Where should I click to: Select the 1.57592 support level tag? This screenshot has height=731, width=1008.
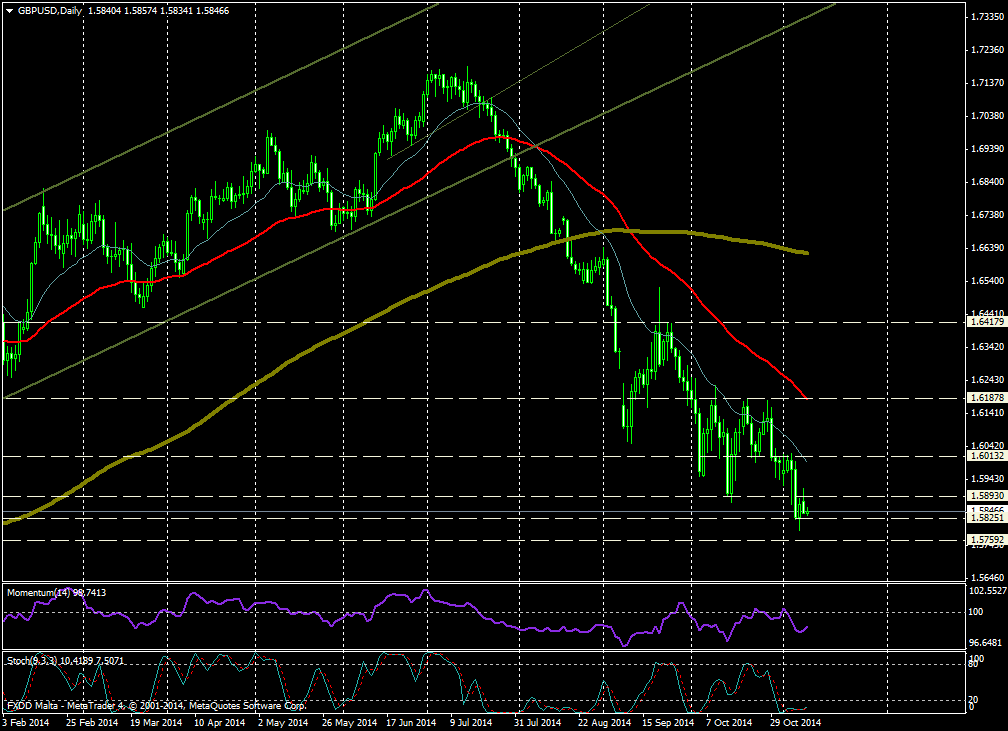pyautogui.click(x=986, y=539)
